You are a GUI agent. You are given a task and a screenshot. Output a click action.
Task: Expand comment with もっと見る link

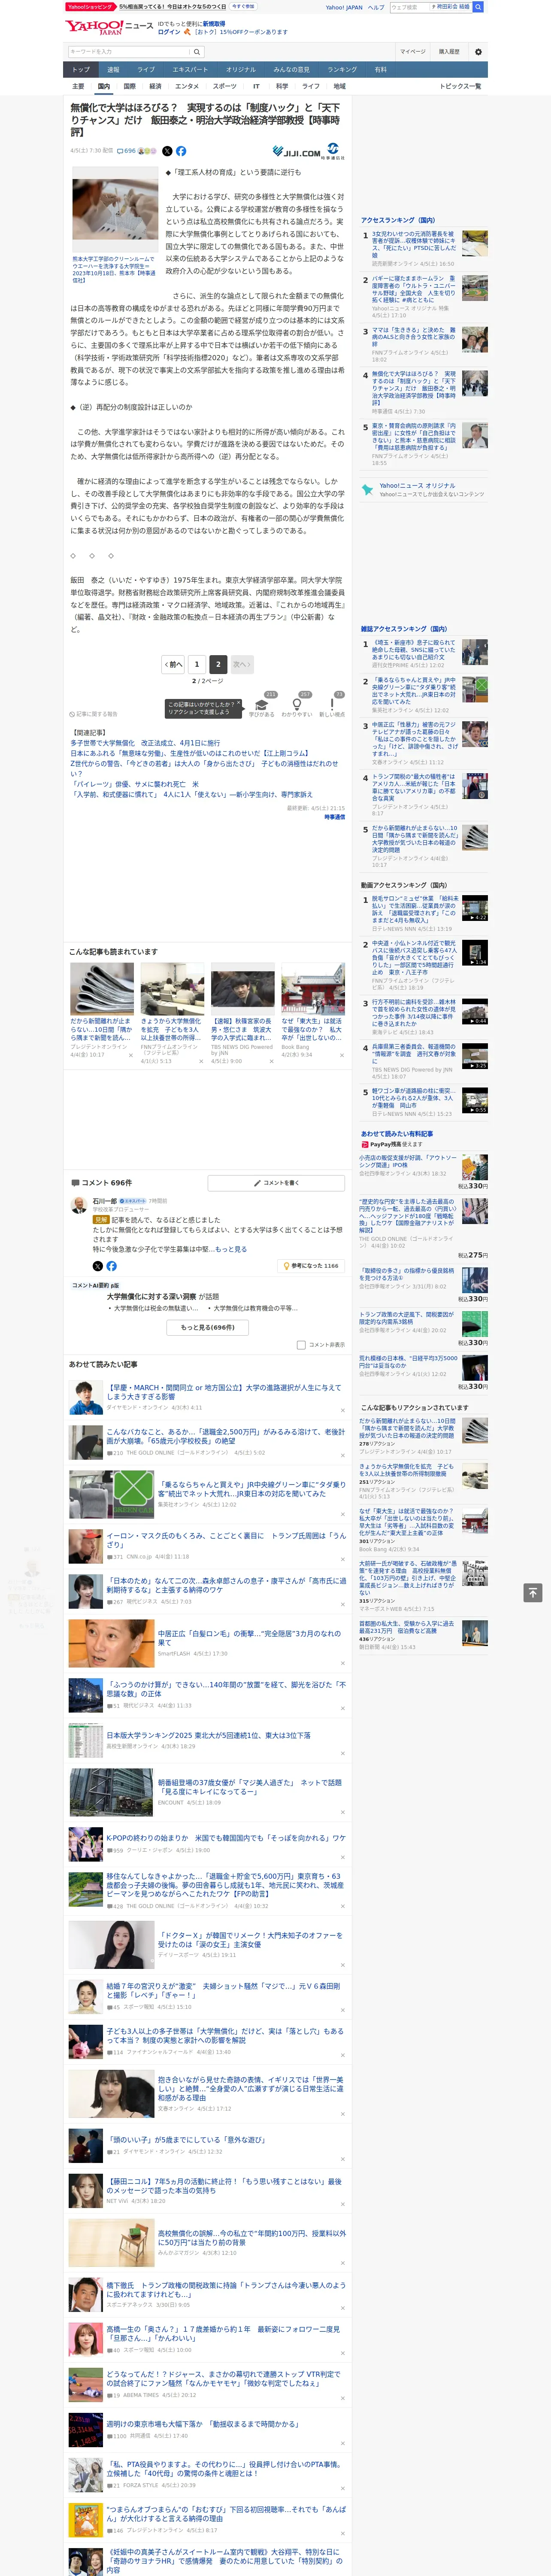(230, 1249)
